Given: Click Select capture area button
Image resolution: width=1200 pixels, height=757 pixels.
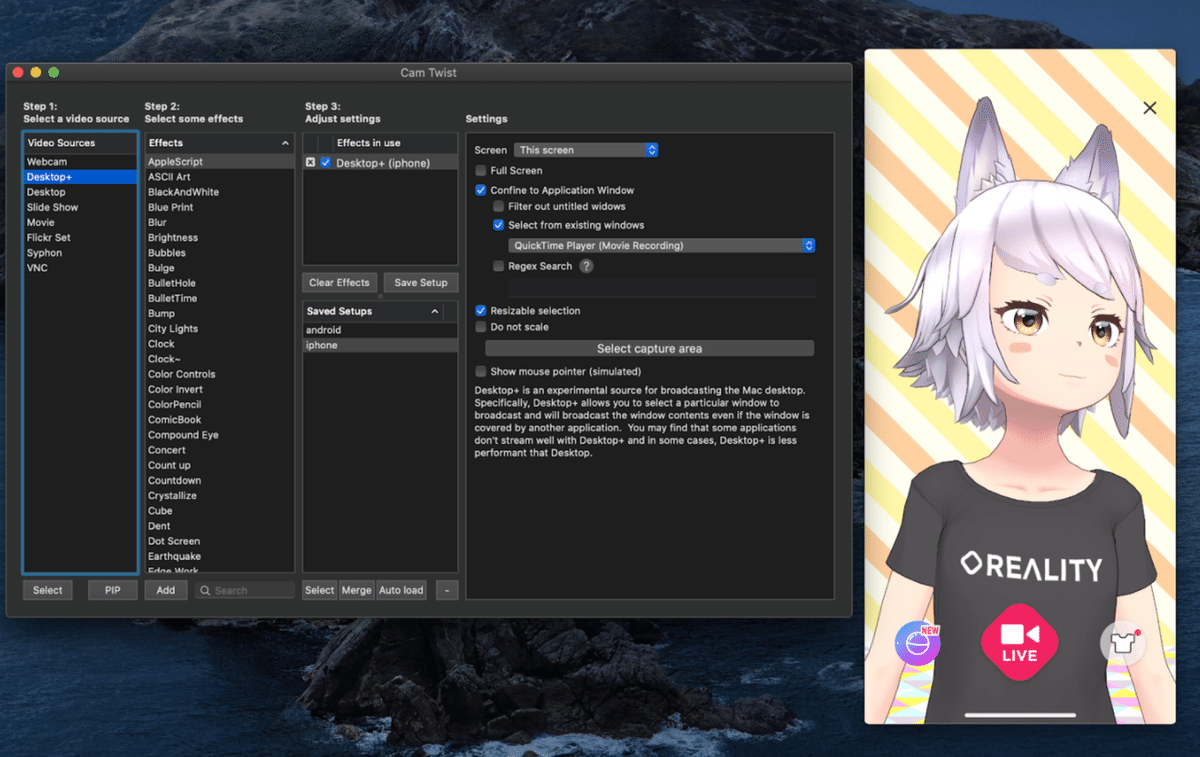Looking at the screenshot, I should [650, 349].
